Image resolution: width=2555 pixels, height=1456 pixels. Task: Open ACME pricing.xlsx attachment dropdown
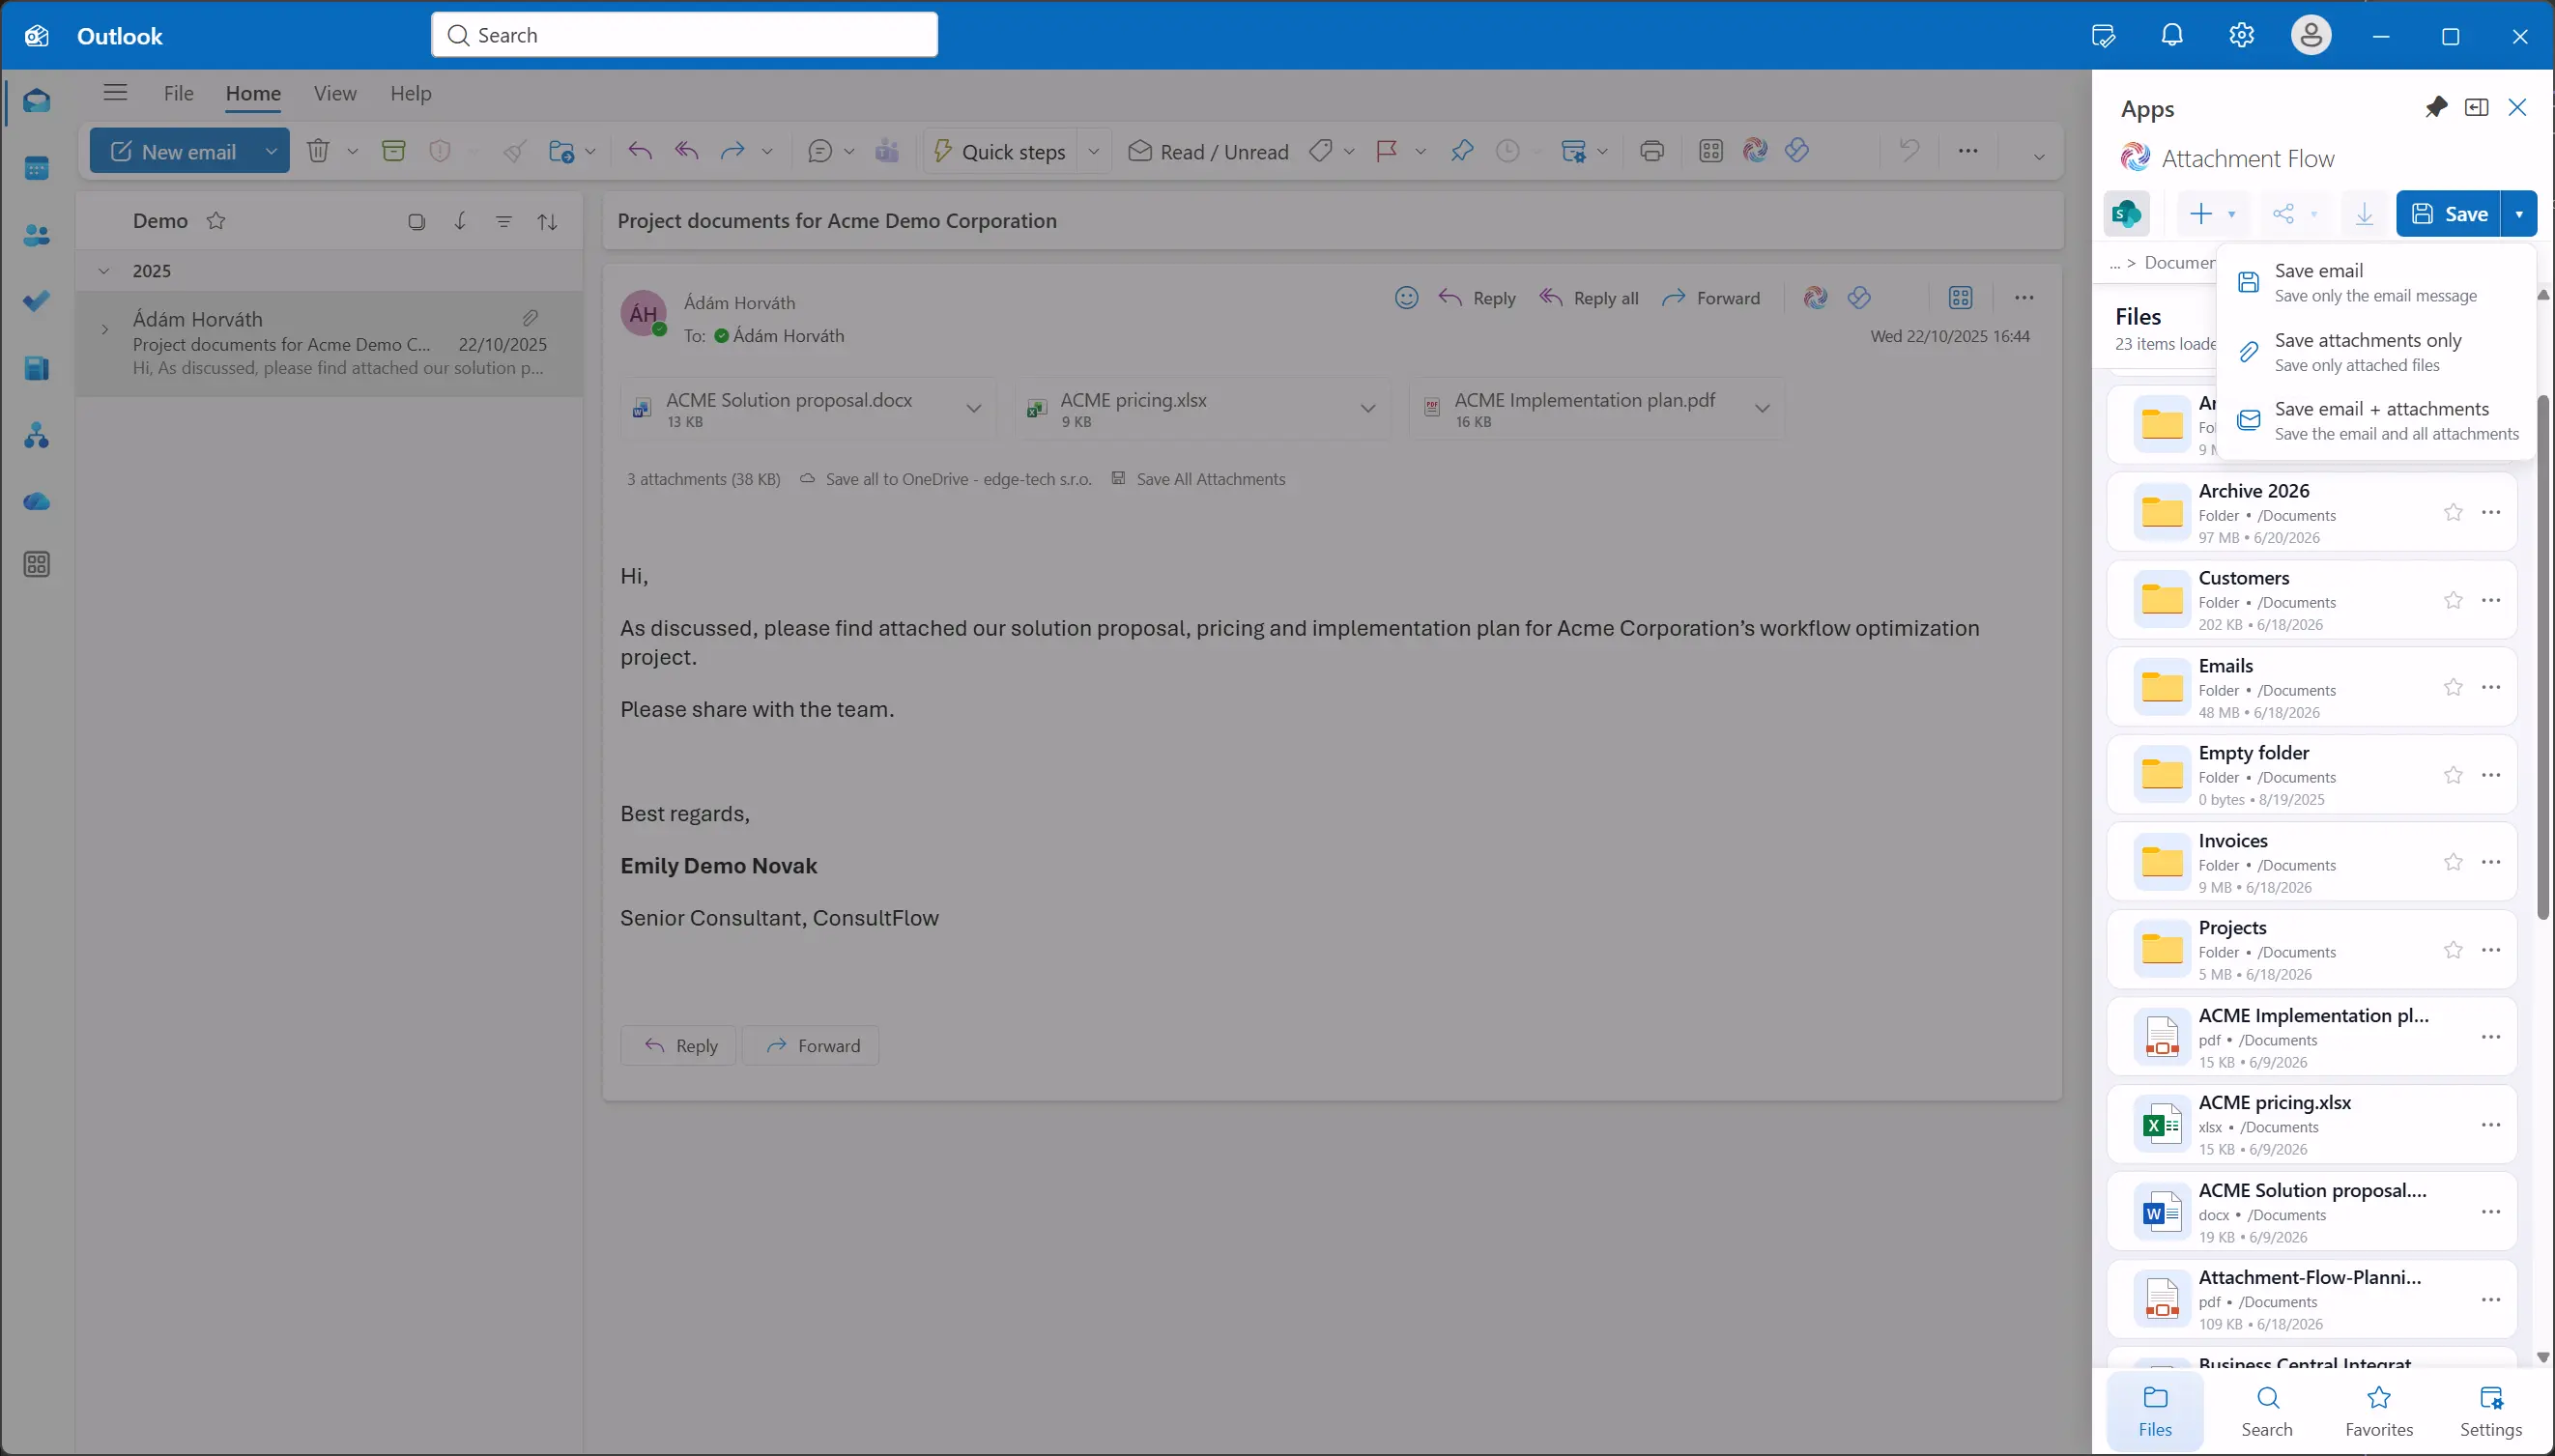[x=1368, y=408]
